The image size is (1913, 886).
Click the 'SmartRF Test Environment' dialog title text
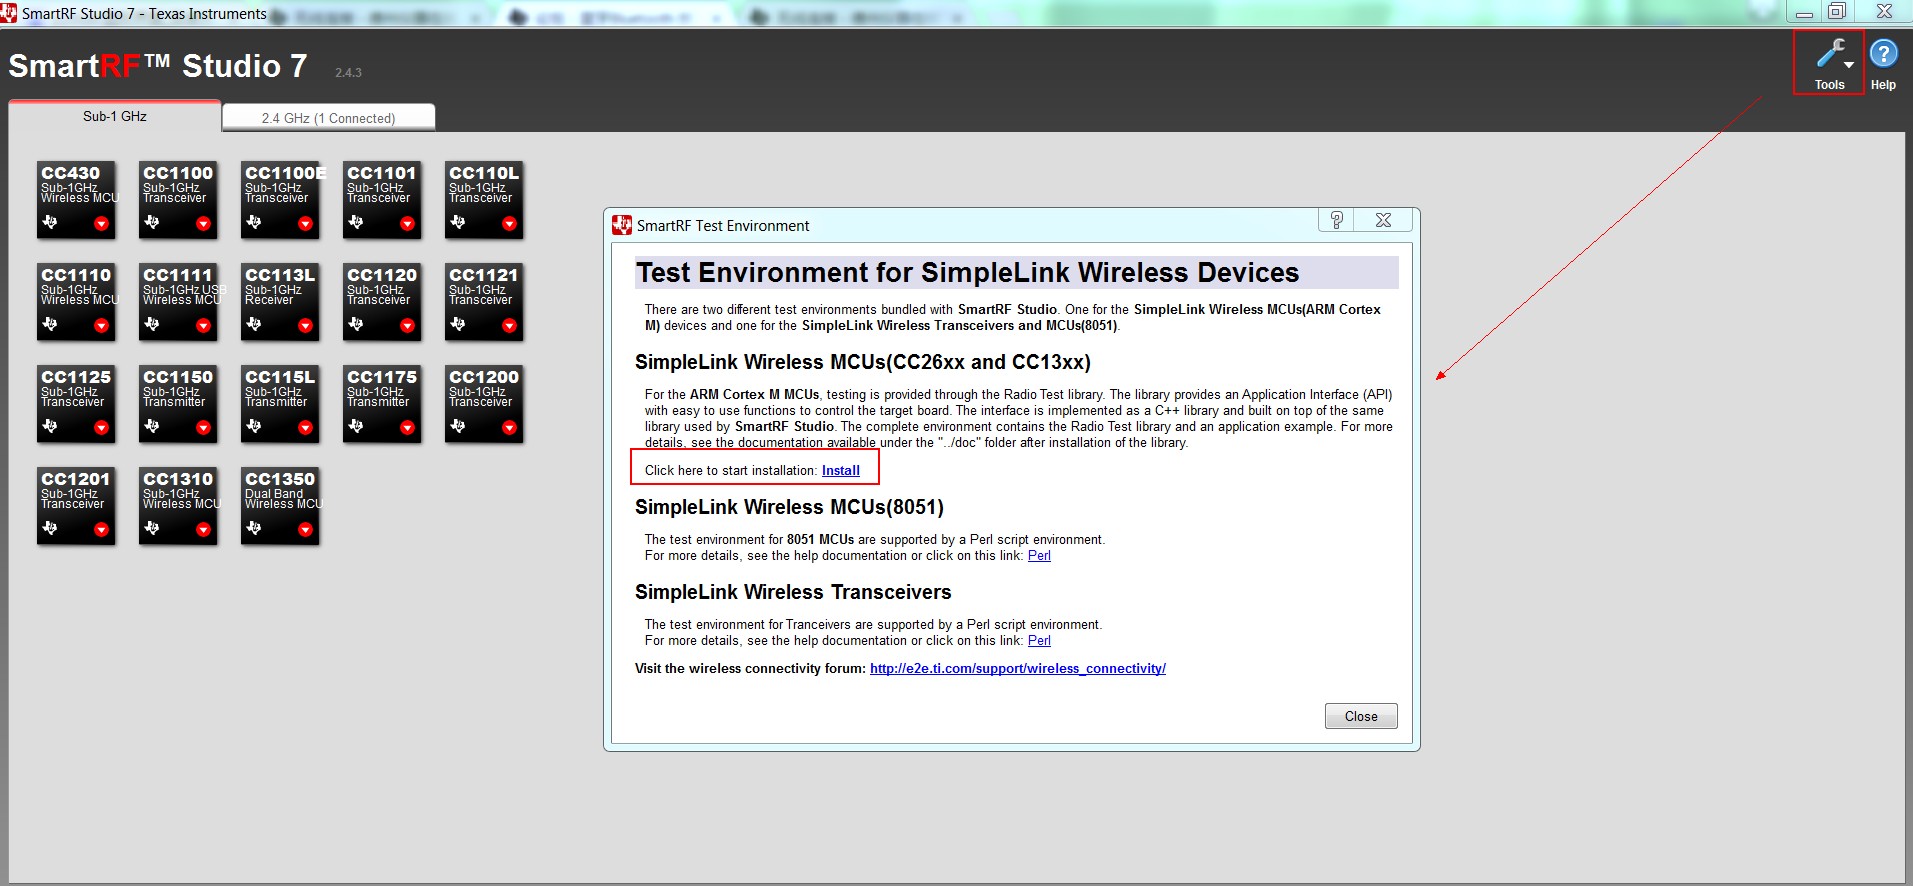[x=723, y=225]
